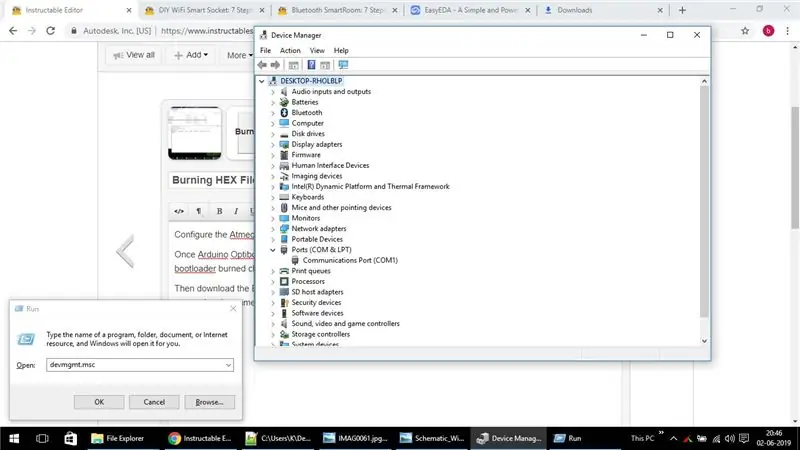800x450 pixels.
Task: Click the Back arrow in Device Manager toolbar
Action: (262, 65)
